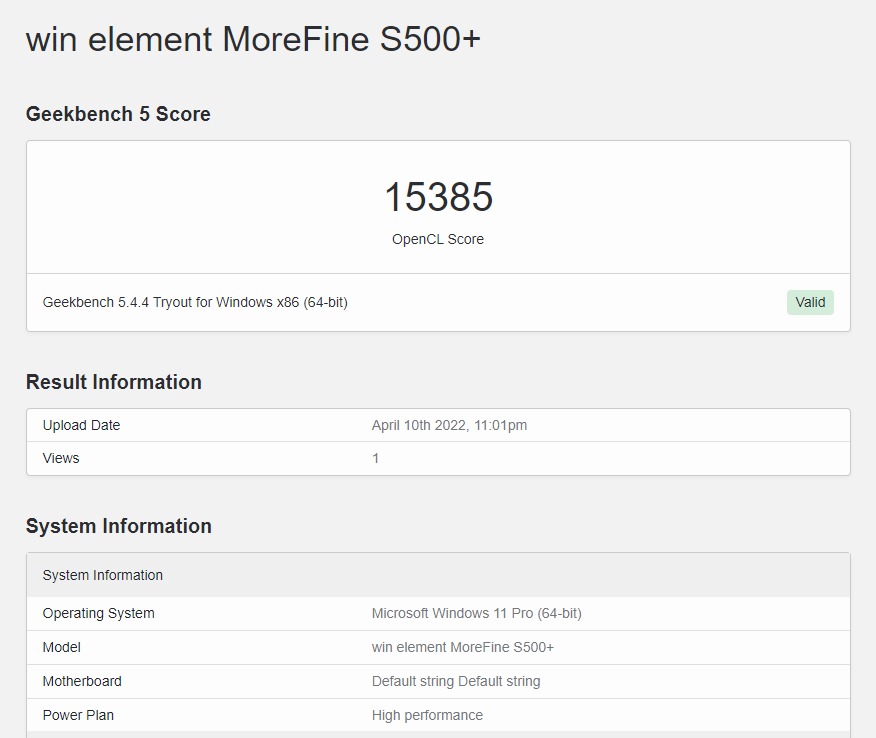
Task: Click the High performance power plan value
Action: point(427,715)
